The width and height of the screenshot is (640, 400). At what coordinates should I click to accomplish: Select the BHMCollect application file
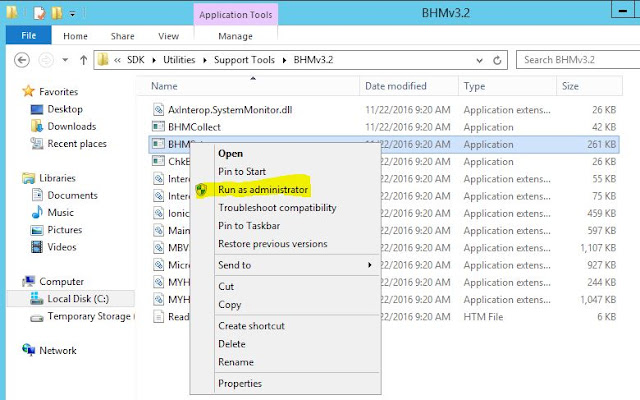(194, 127)
